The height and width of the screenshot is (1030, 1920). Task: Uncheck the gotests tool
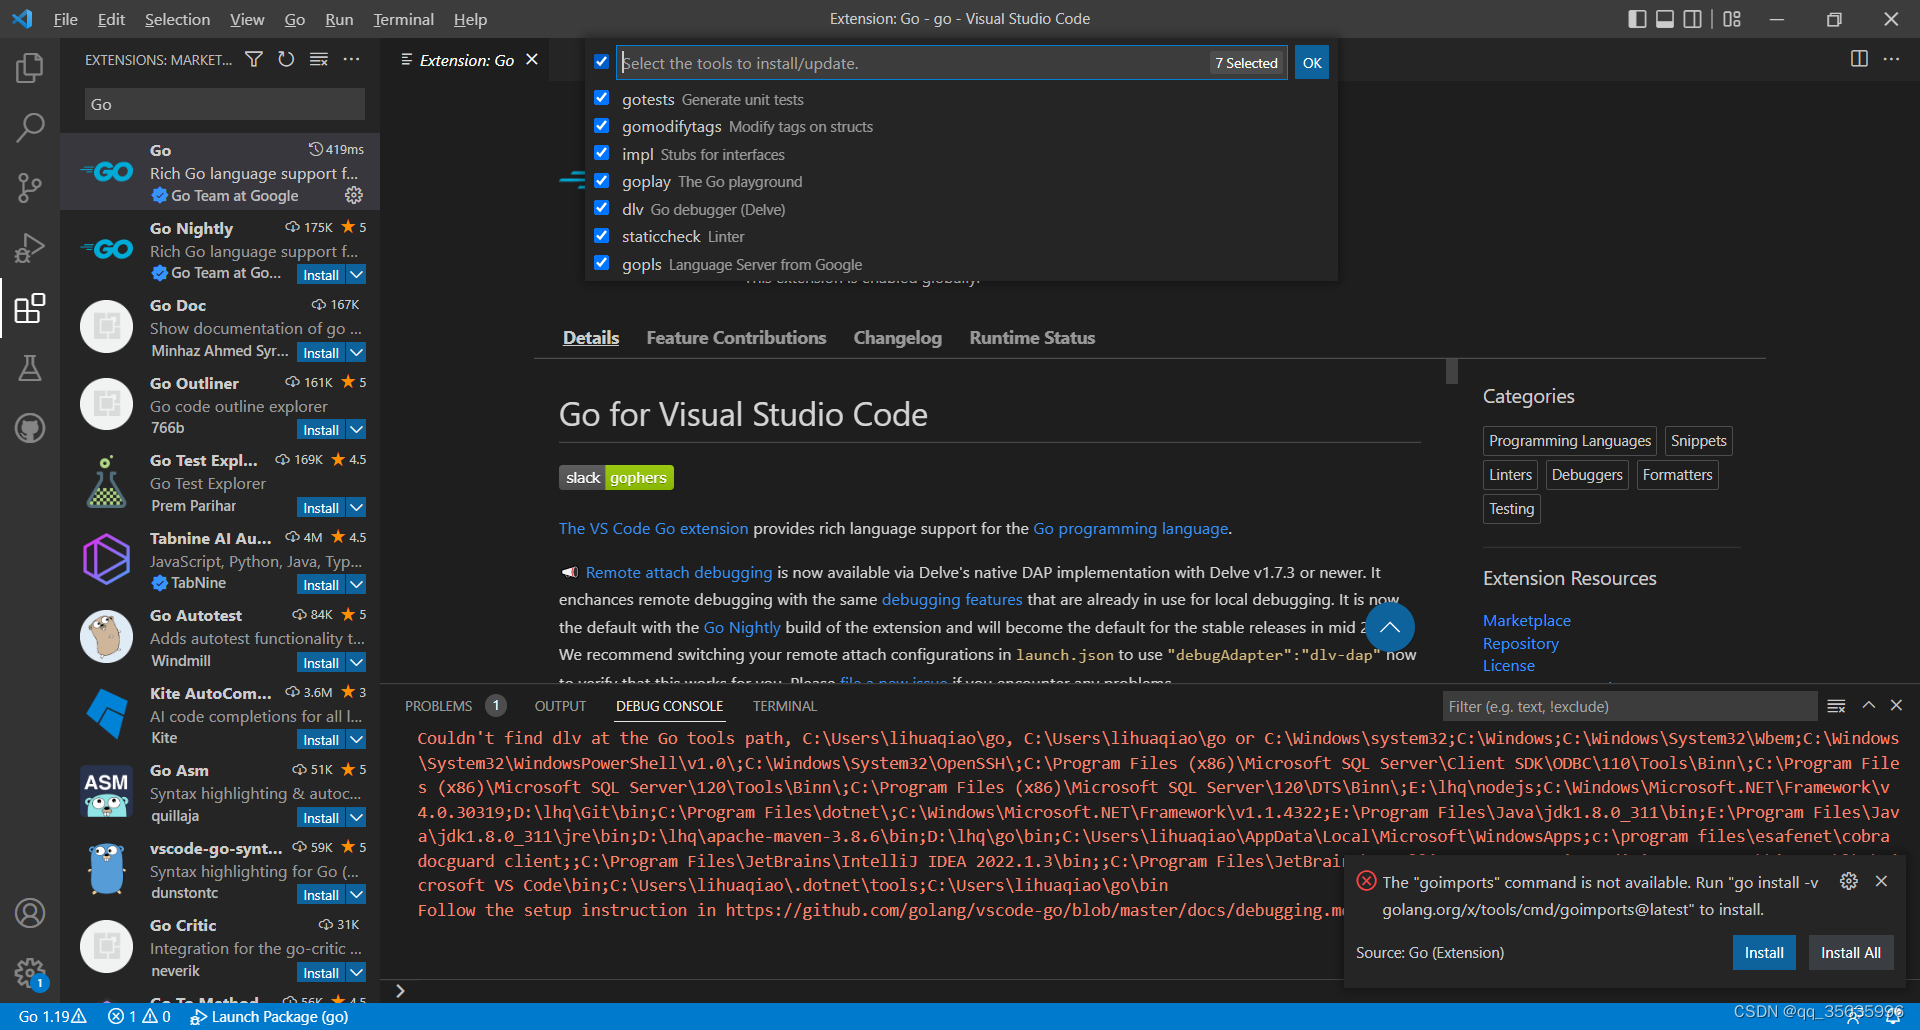pos(601,98)
